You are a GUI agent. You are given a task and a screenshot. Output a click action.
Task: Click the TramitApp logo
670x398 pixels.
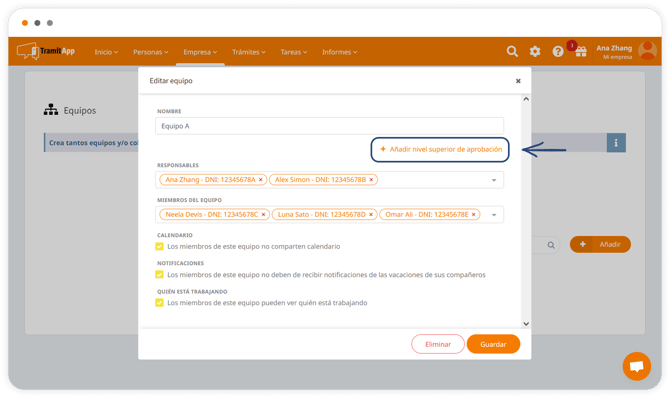pyautogui.click(x=46, y=51)
